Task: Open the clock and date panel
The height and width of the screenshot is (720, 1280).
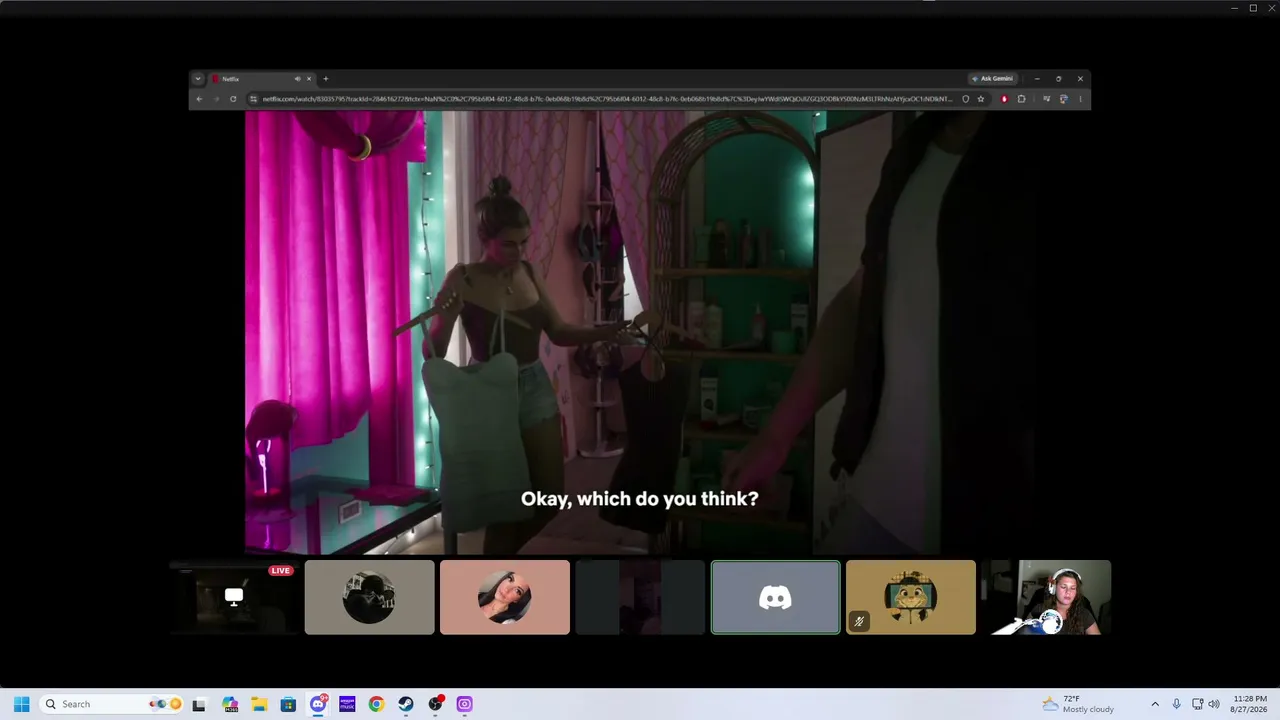Action: coord(1250,704)
